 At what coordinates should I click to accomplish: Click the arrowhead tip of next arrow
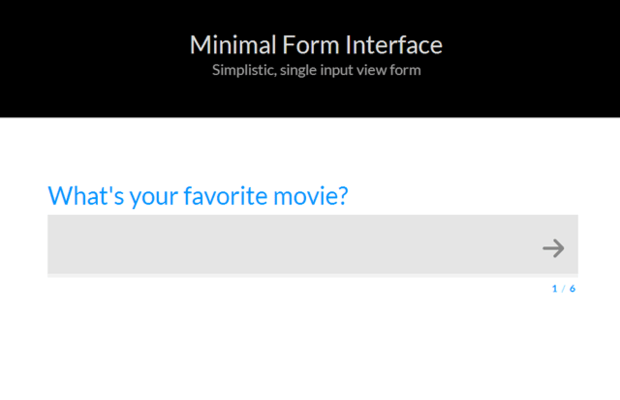pyautogui.click(x=561, y=248)
